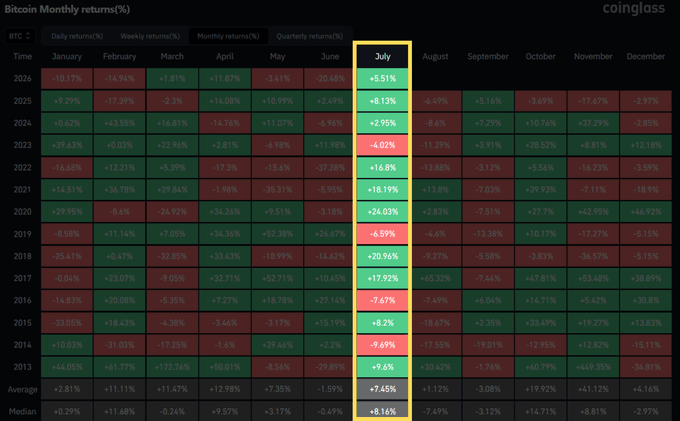The image size is (680, 421).
Task: Click the July 2023 cell -4.02%
Action: tap(382, 145)
